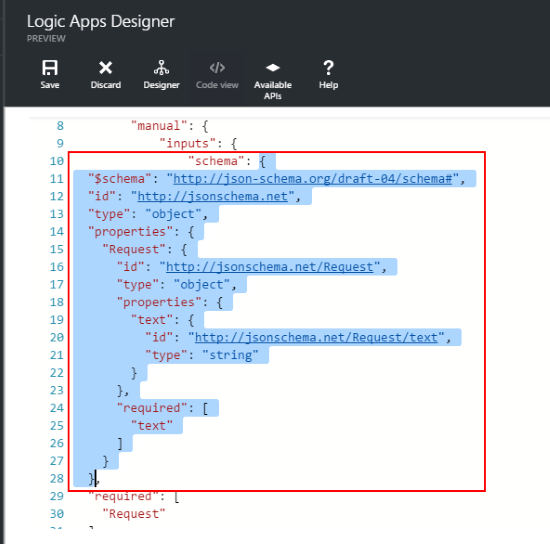The image size is (550, 544).
Task: Click line number 10 in the gutter
Action: pos(57,161)
